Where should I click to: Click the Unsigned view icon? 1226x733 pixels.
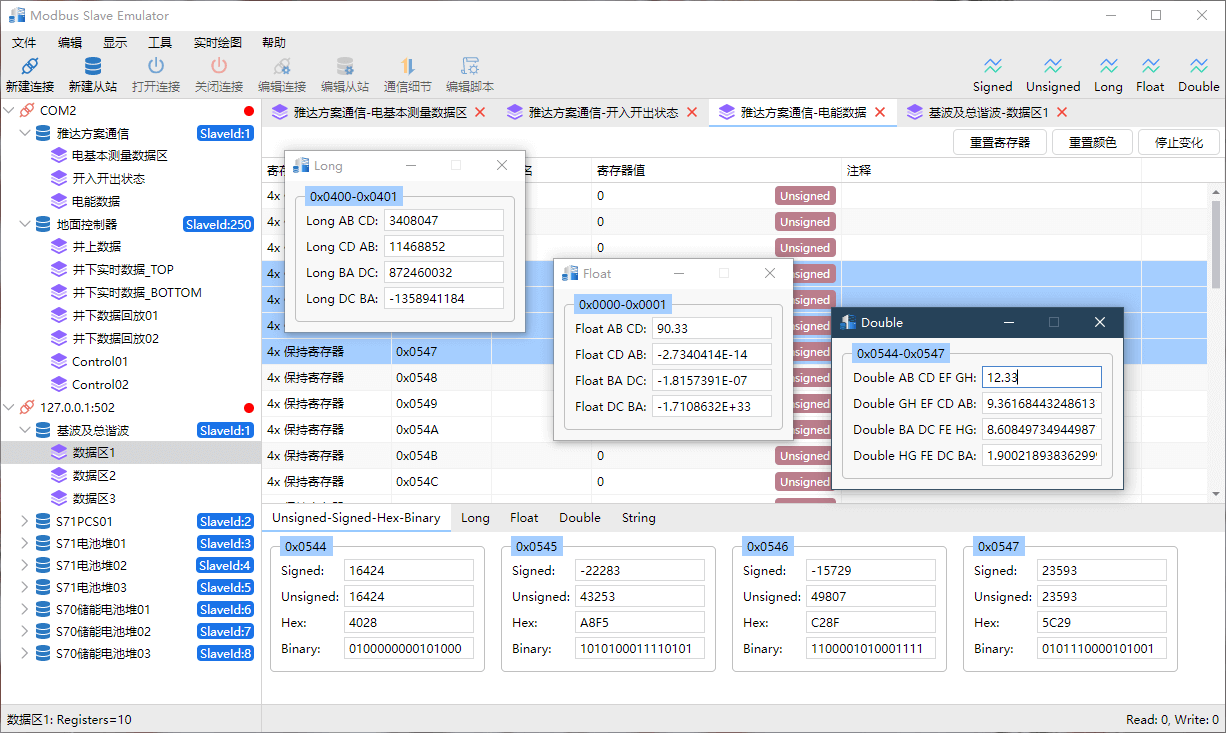point(1053,67)
